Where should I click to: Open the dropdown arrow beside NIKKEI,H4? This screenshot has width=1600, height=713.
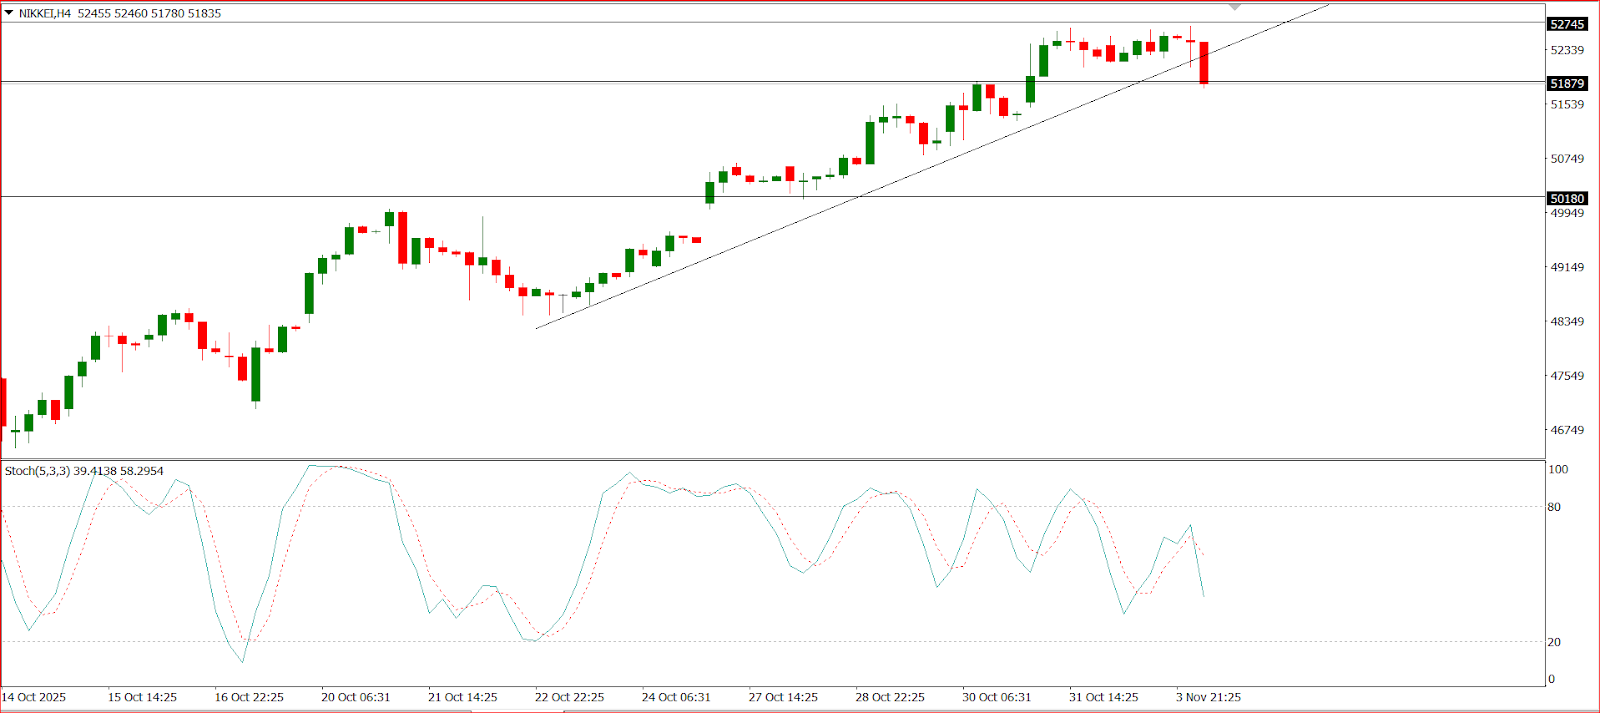point(9,13)
